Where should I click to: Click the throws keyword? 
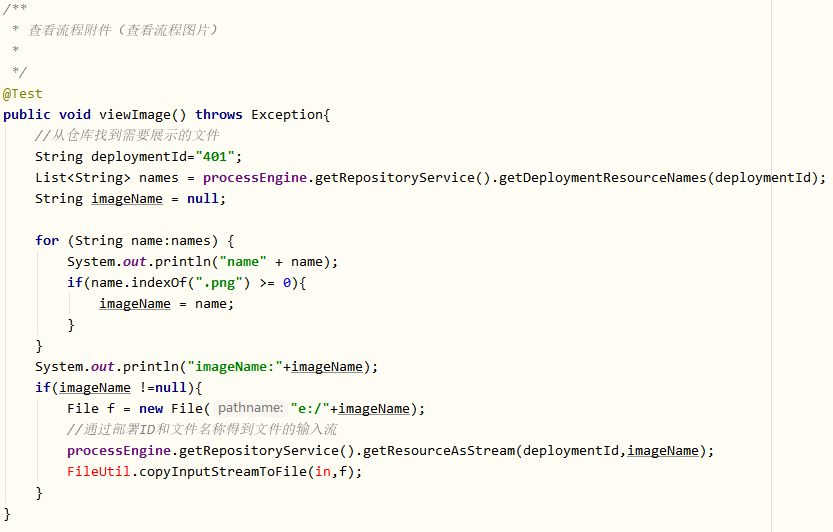coord(219,115)
